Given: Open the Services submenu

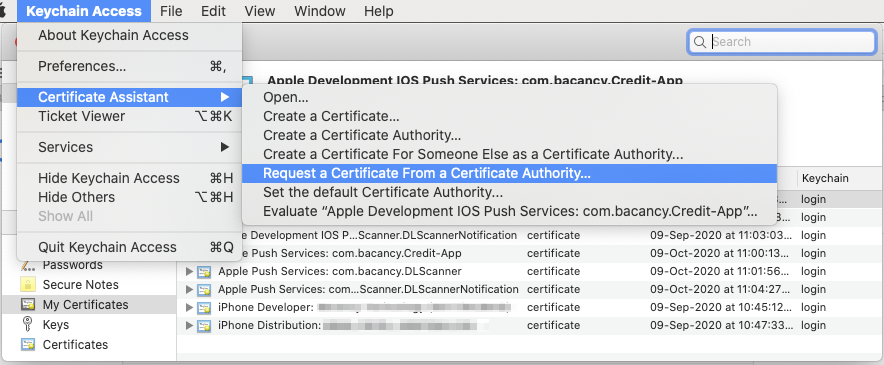Looking at the screenshot, I should coord(130,147).
